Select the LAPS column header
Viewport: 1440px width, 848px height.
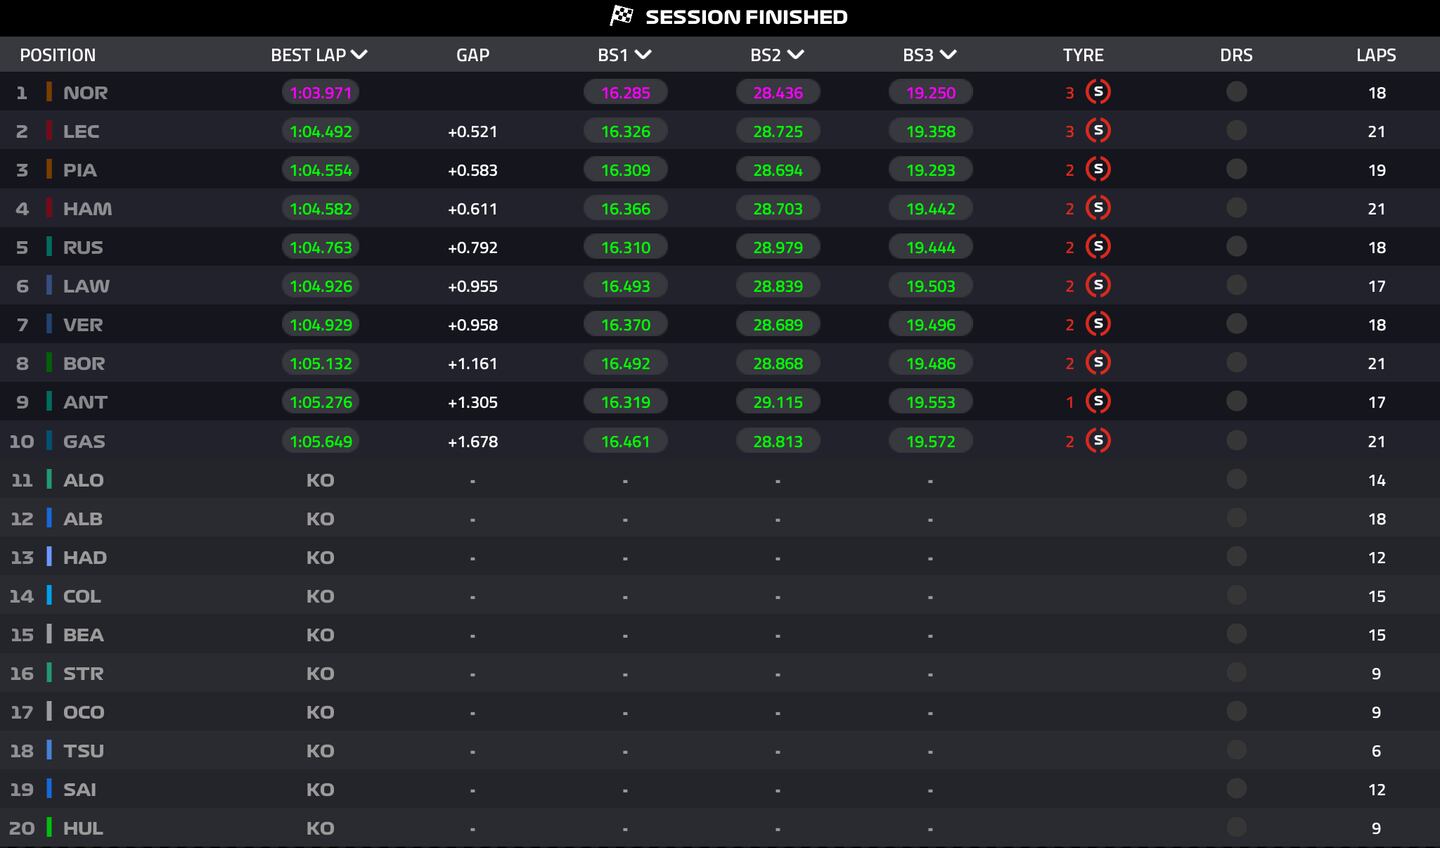(1377, 55)
